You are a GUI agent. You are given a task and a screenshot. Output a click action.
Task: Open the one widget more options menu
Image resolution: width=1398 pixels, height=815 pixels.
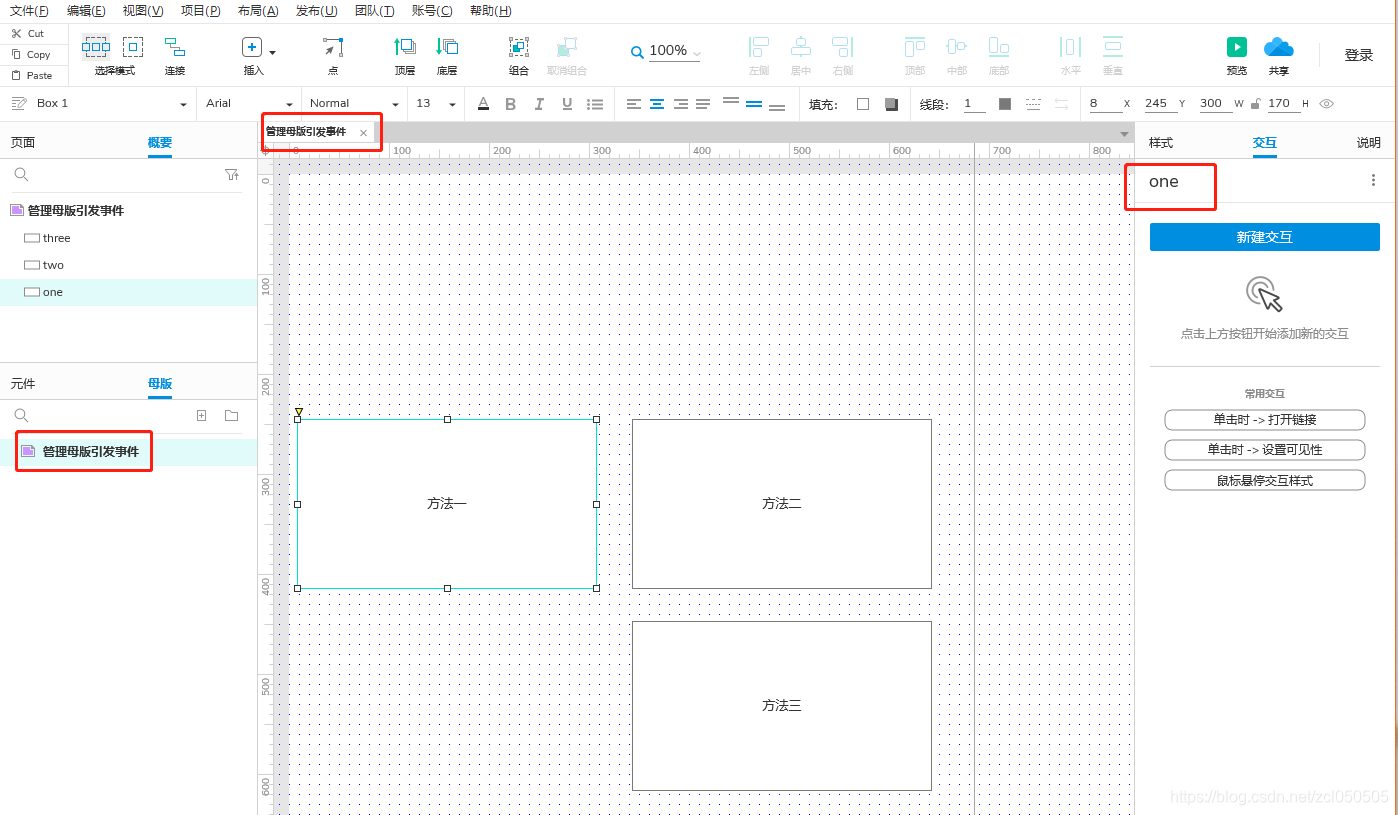[1373, 181]
